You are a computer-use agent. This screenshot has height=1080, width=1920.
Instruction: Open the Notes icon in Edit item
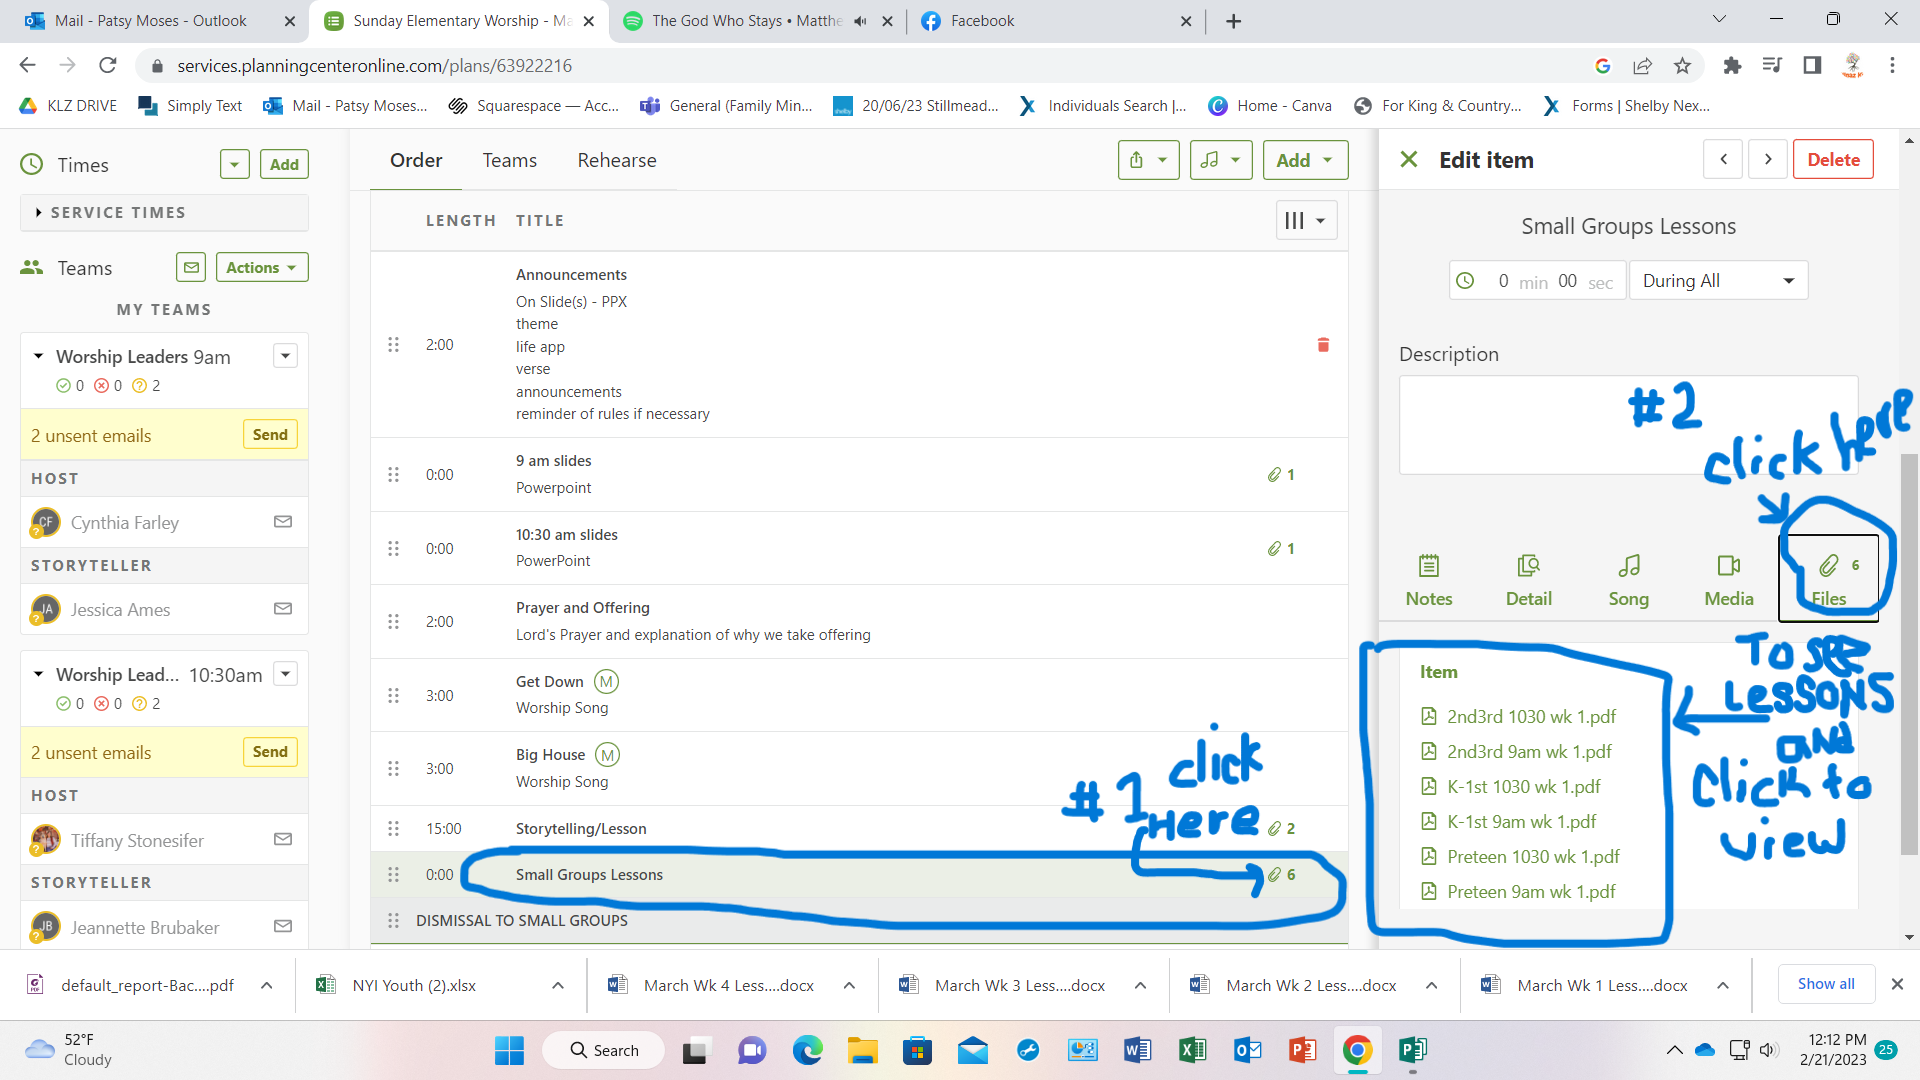pos(1429,580)
